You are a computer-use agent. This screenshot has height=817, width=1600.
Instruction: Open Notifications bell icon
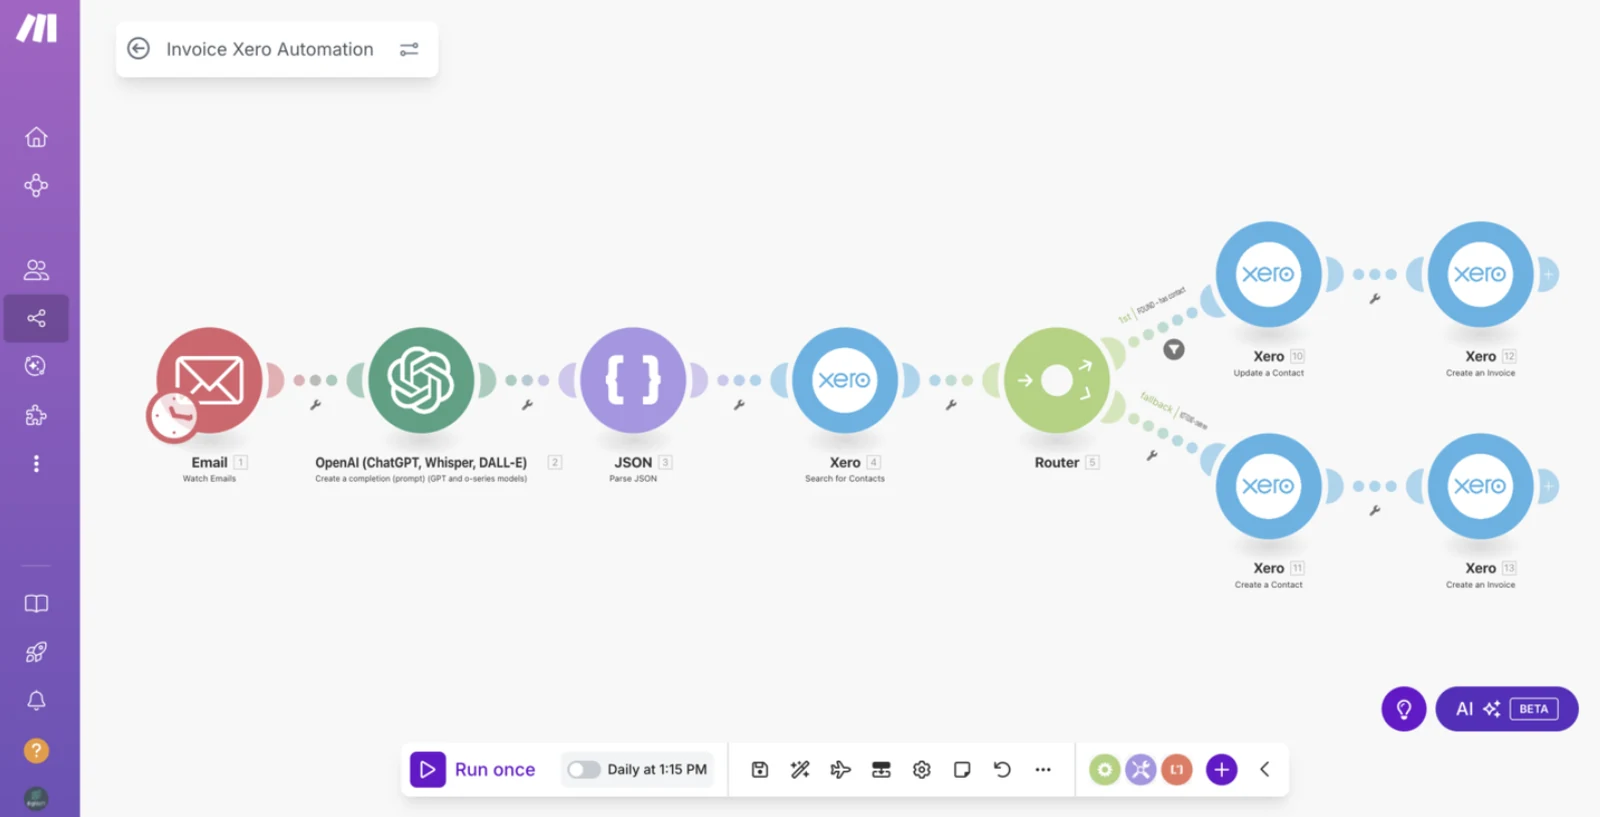coord(36,701)
